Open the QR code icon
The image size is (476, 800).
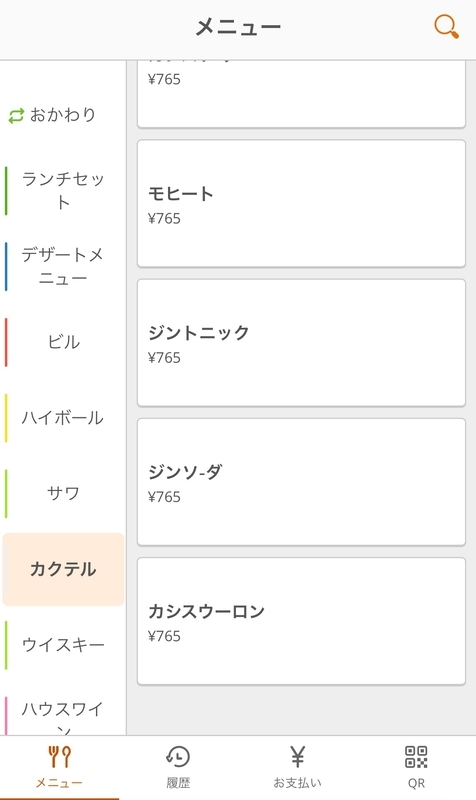[416, 757]
